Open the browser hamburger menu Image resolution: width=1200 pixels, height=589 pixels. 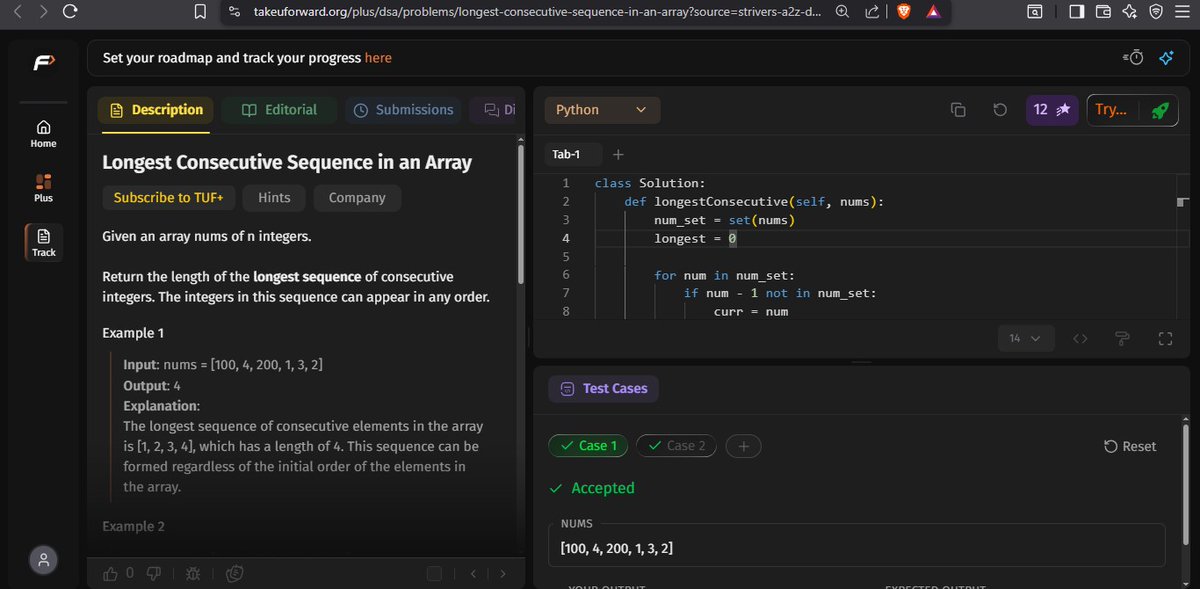coord(1183,12)
